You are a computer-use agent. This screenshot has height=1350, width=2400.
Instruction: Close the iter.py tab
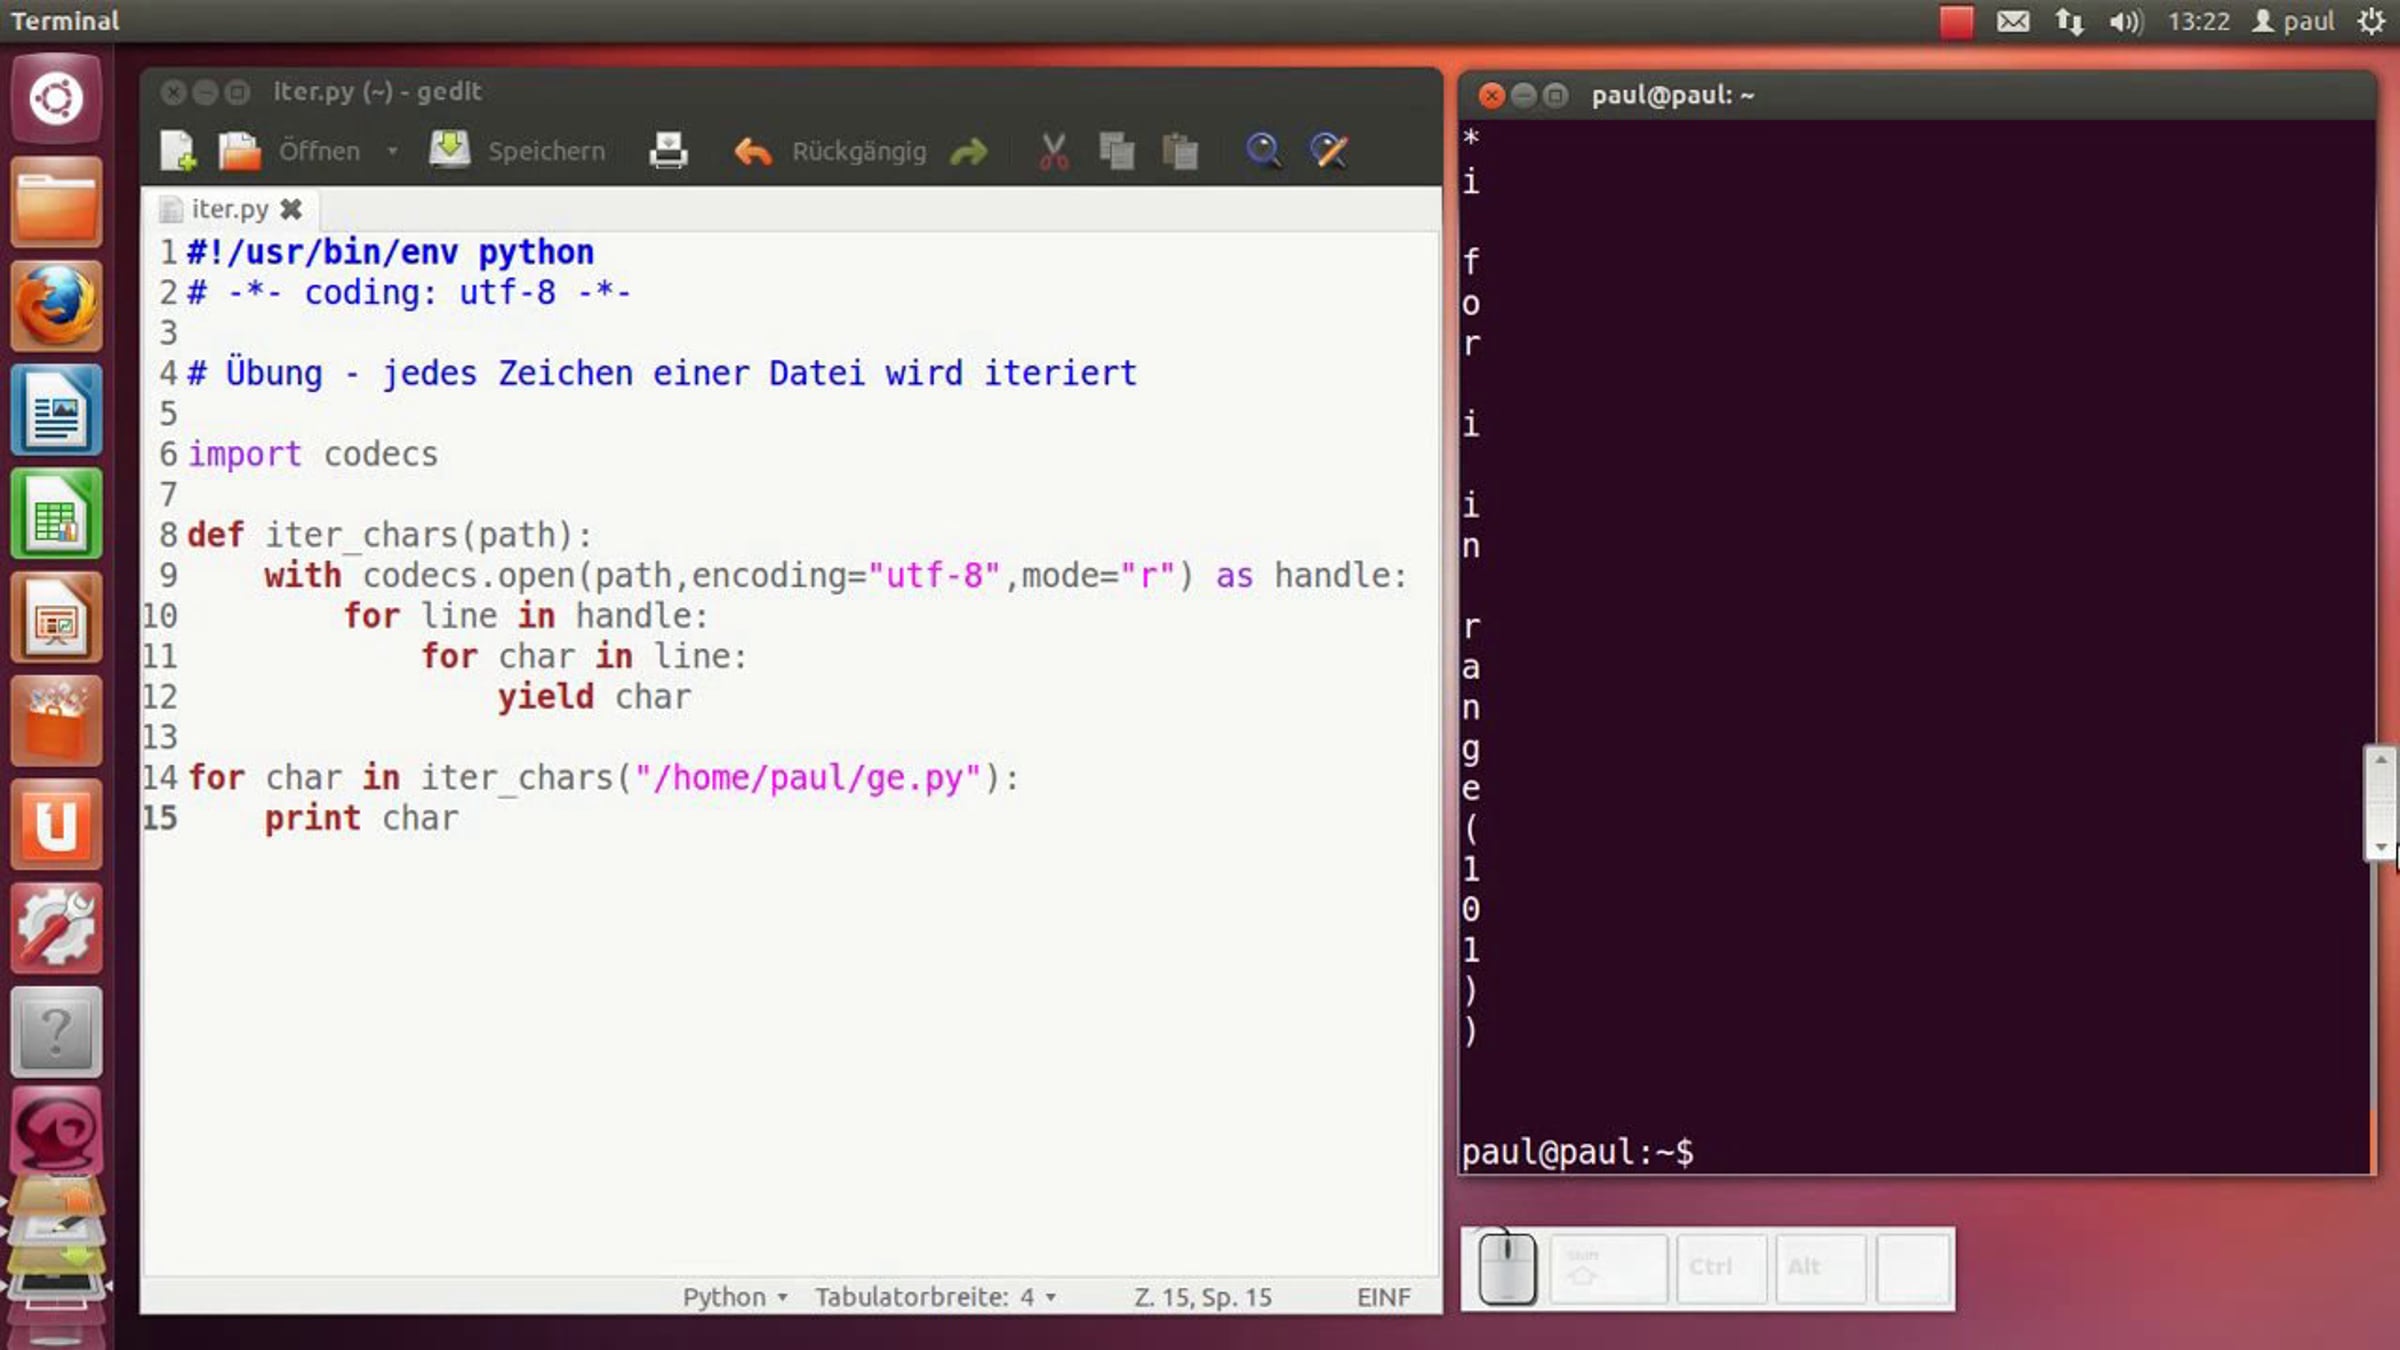pyautogui.click(x=291, y=209)
